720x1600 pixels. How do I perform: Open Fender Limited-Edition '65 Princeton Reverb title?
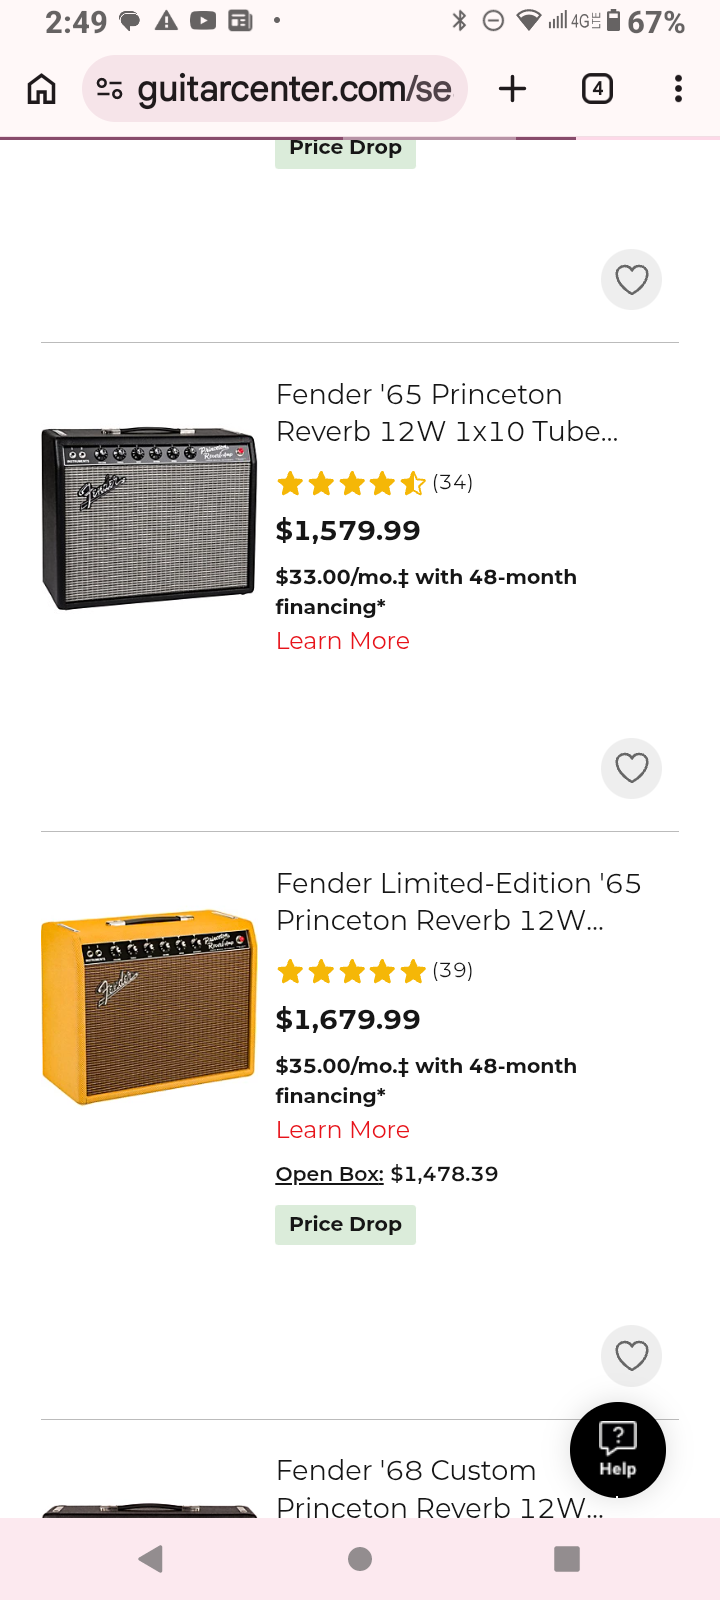(x=458, y=902)
